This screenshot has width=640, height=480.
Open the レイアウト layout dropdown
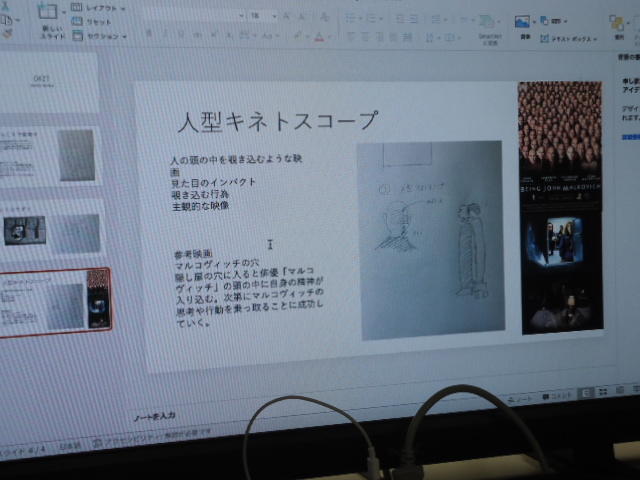pyautogui.click(x=98, y=8)
